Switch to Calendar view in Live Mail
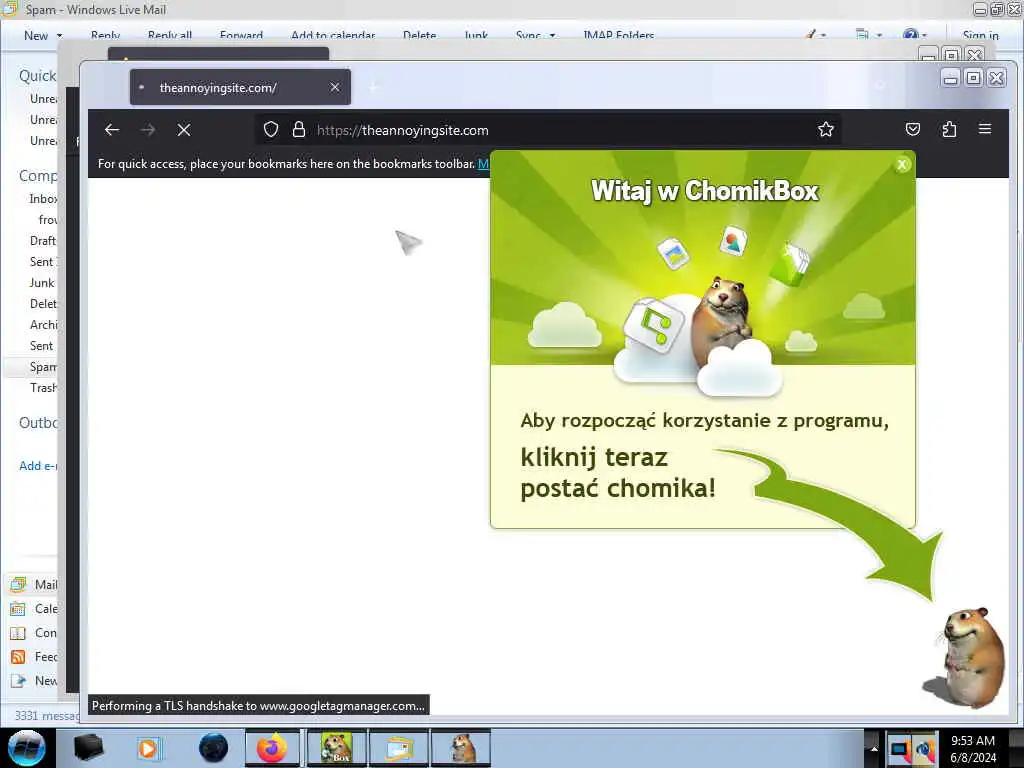Screen dimensions: 1024x768 coord(34,609)
